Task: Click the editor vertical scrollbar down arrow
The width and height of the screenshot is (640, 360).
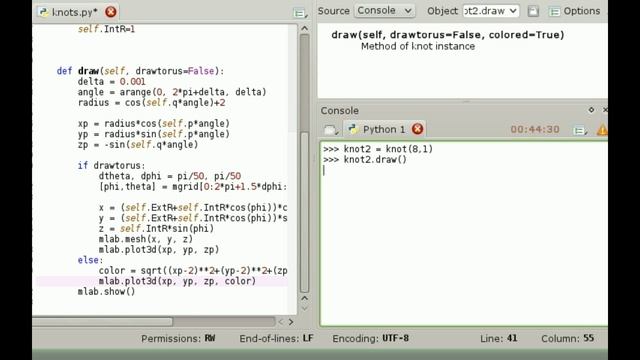Action: click(304, 308)
